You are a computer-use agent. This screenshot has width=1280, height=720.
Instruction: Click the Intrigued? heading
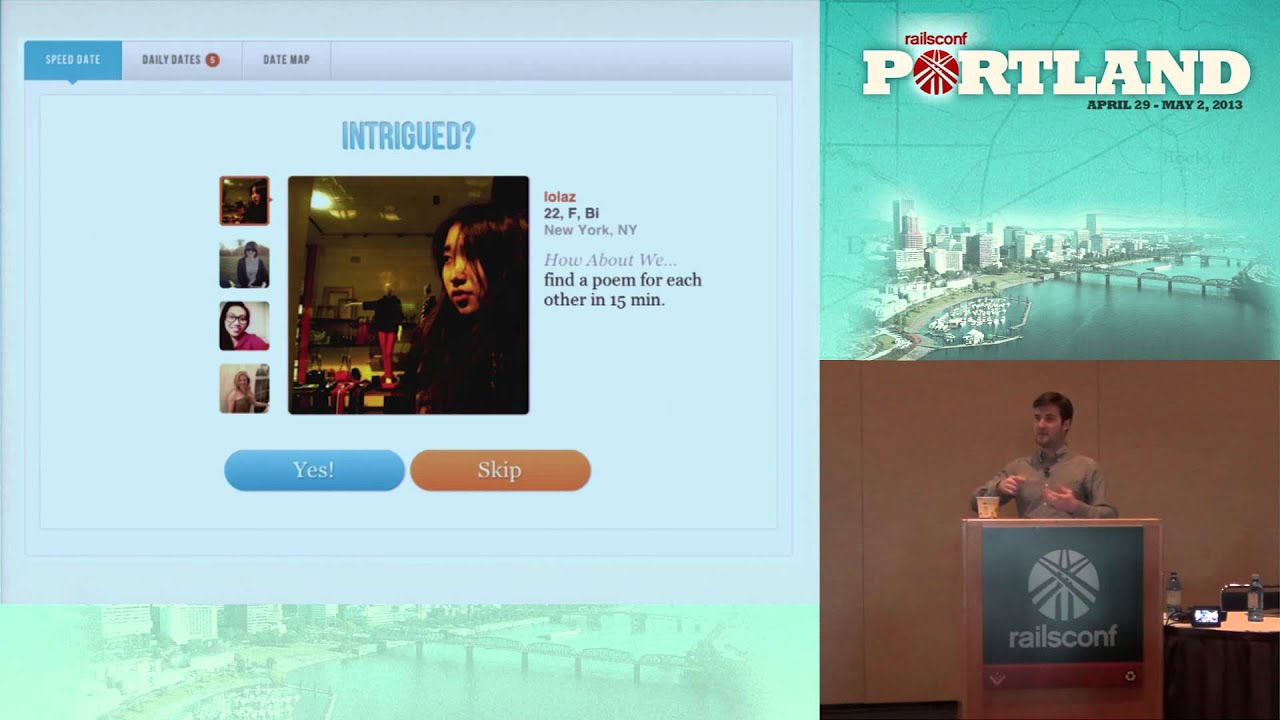click(408, 136)
